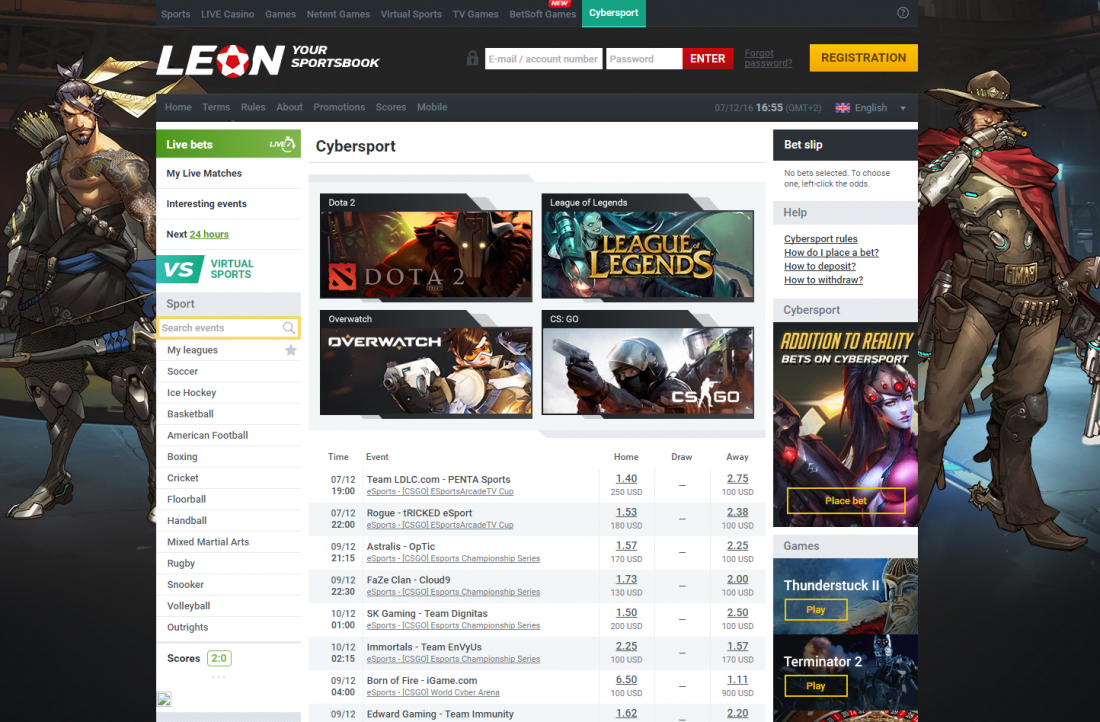Image resolution: width=1100 pixels, height=722 pixels.
Task: Switch to the Netent Games tab
Action: click(x=338, y=14)
